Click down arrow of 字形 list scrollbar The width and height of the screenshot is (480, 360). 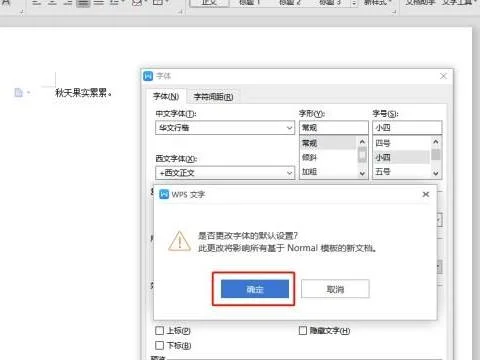[x=362, y=173]
